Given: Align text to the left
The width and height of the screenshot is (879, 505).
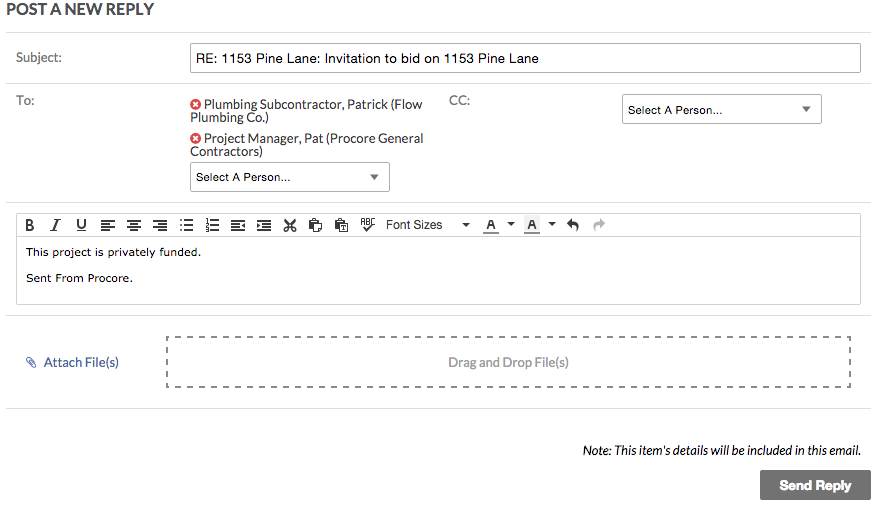Looking at the screenshot, I should click(x=108, y=225).
